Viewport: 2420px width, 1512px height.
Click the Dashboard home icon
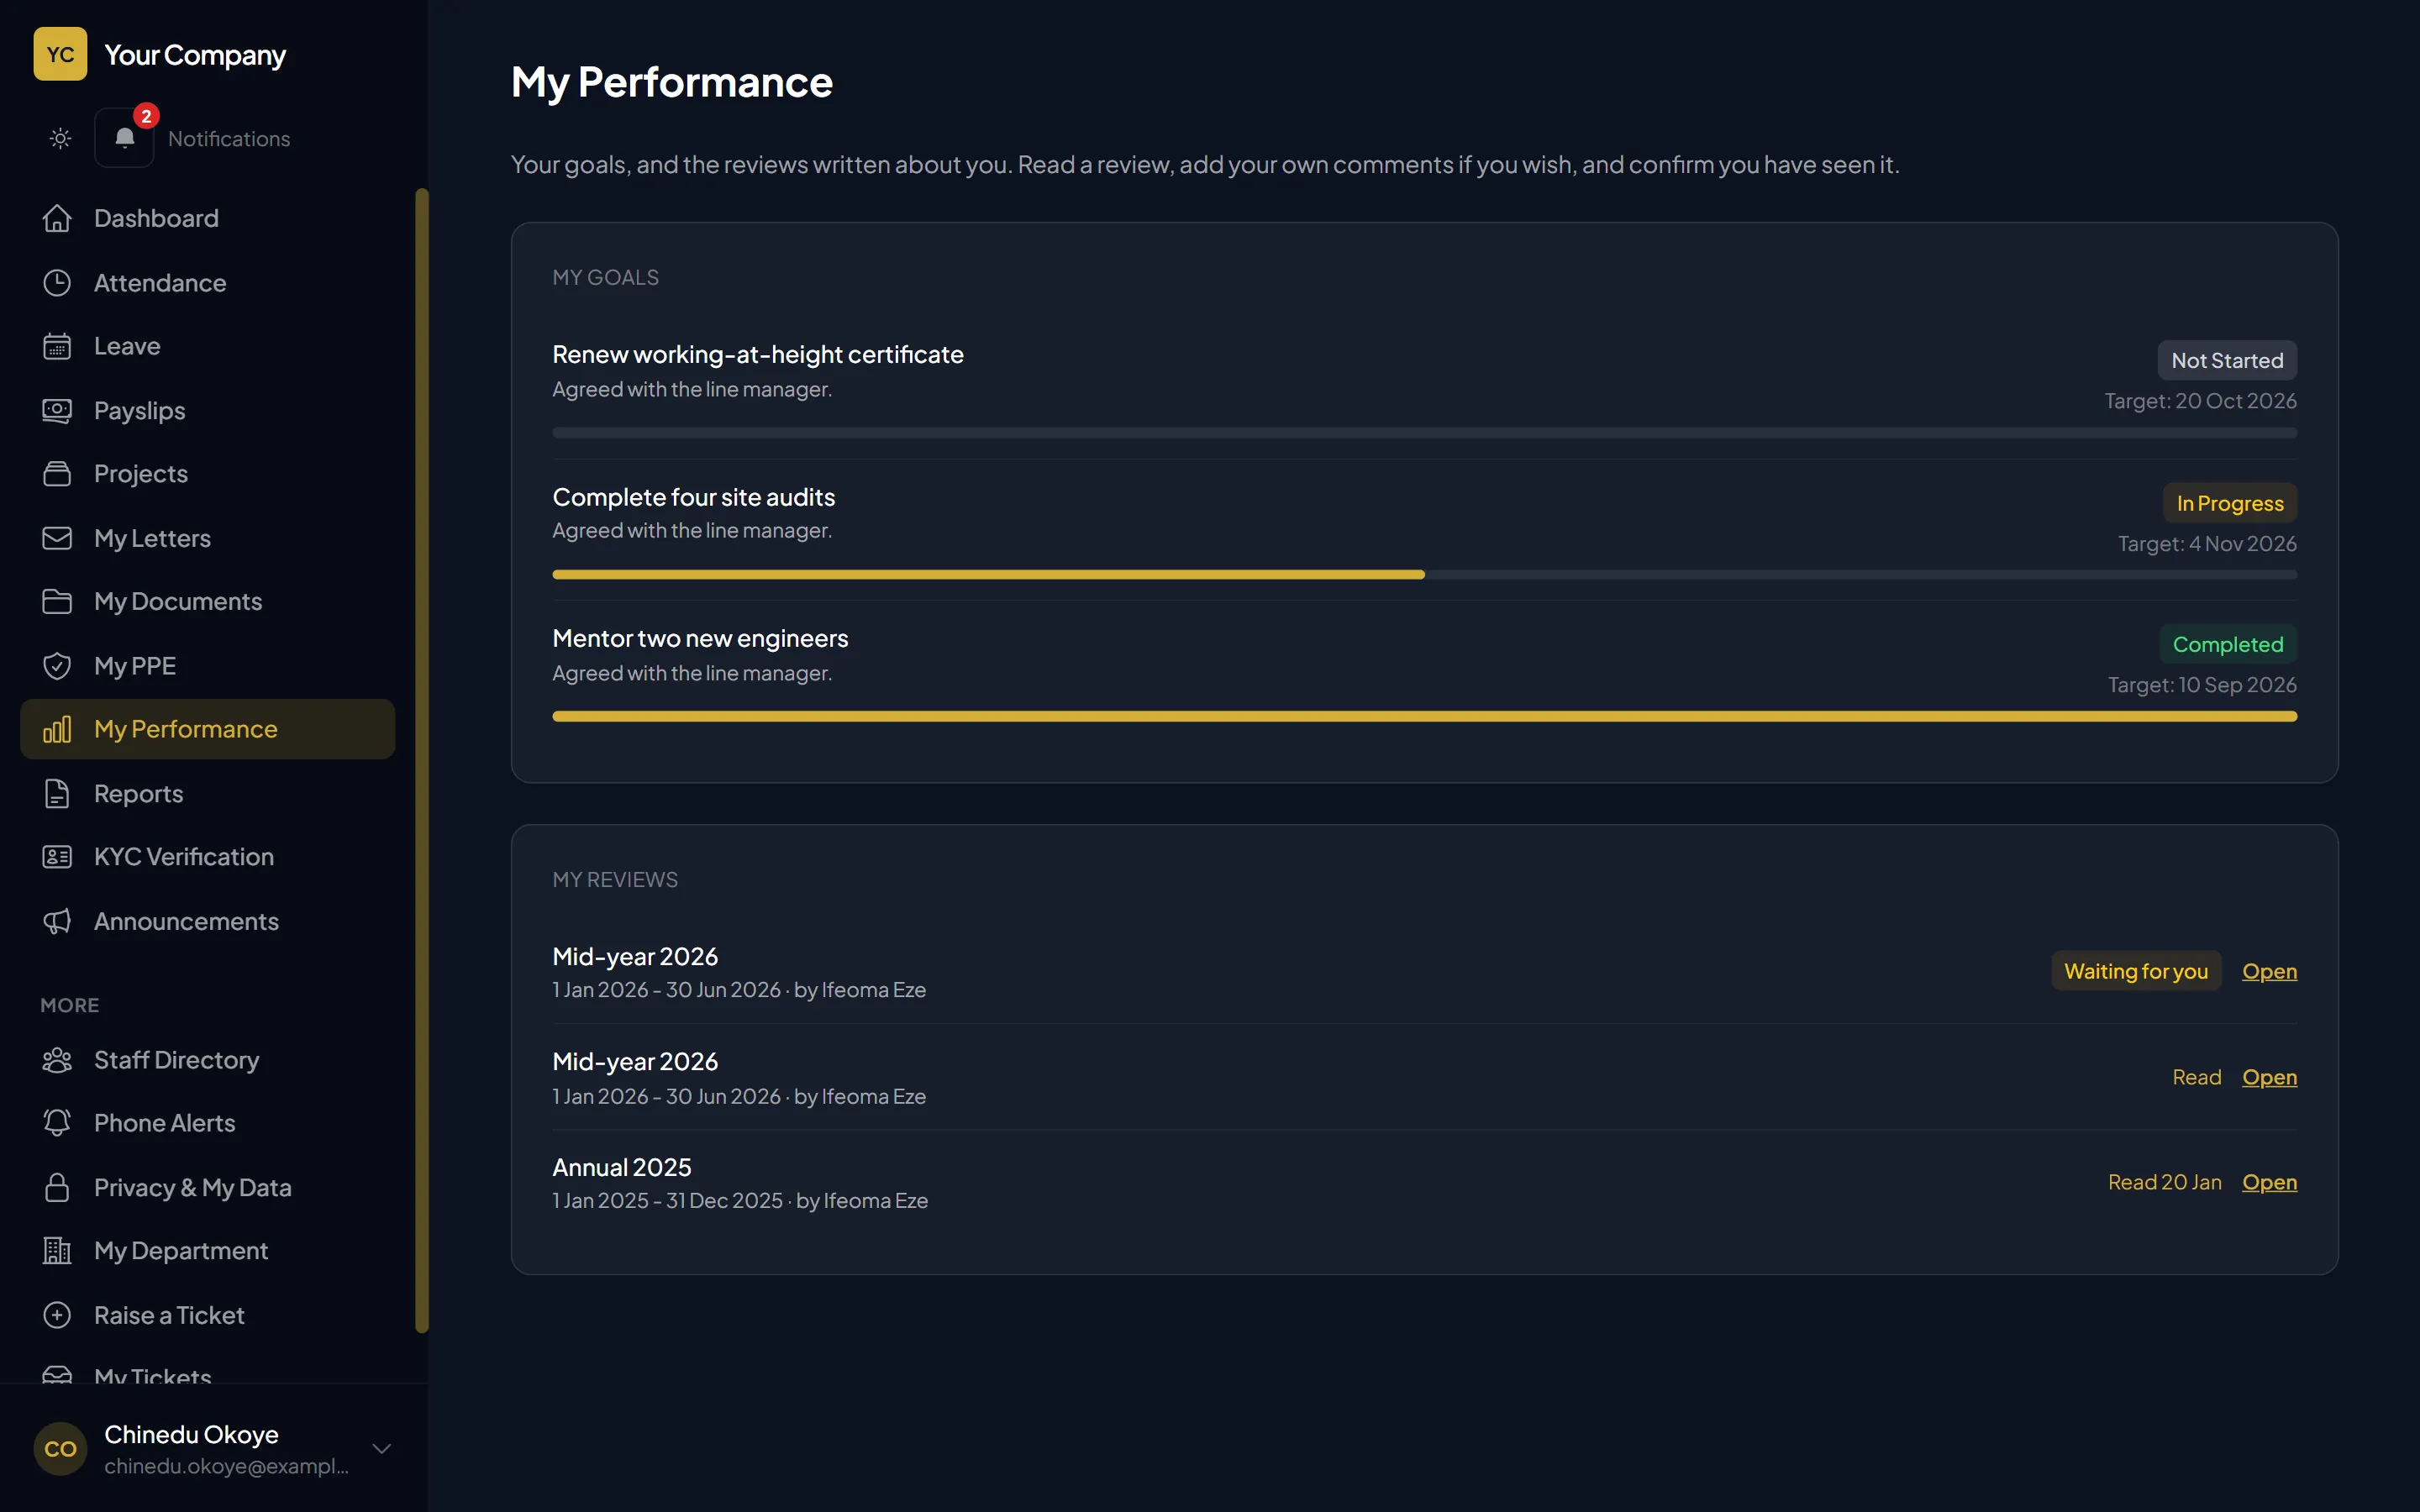coord(57,218)
